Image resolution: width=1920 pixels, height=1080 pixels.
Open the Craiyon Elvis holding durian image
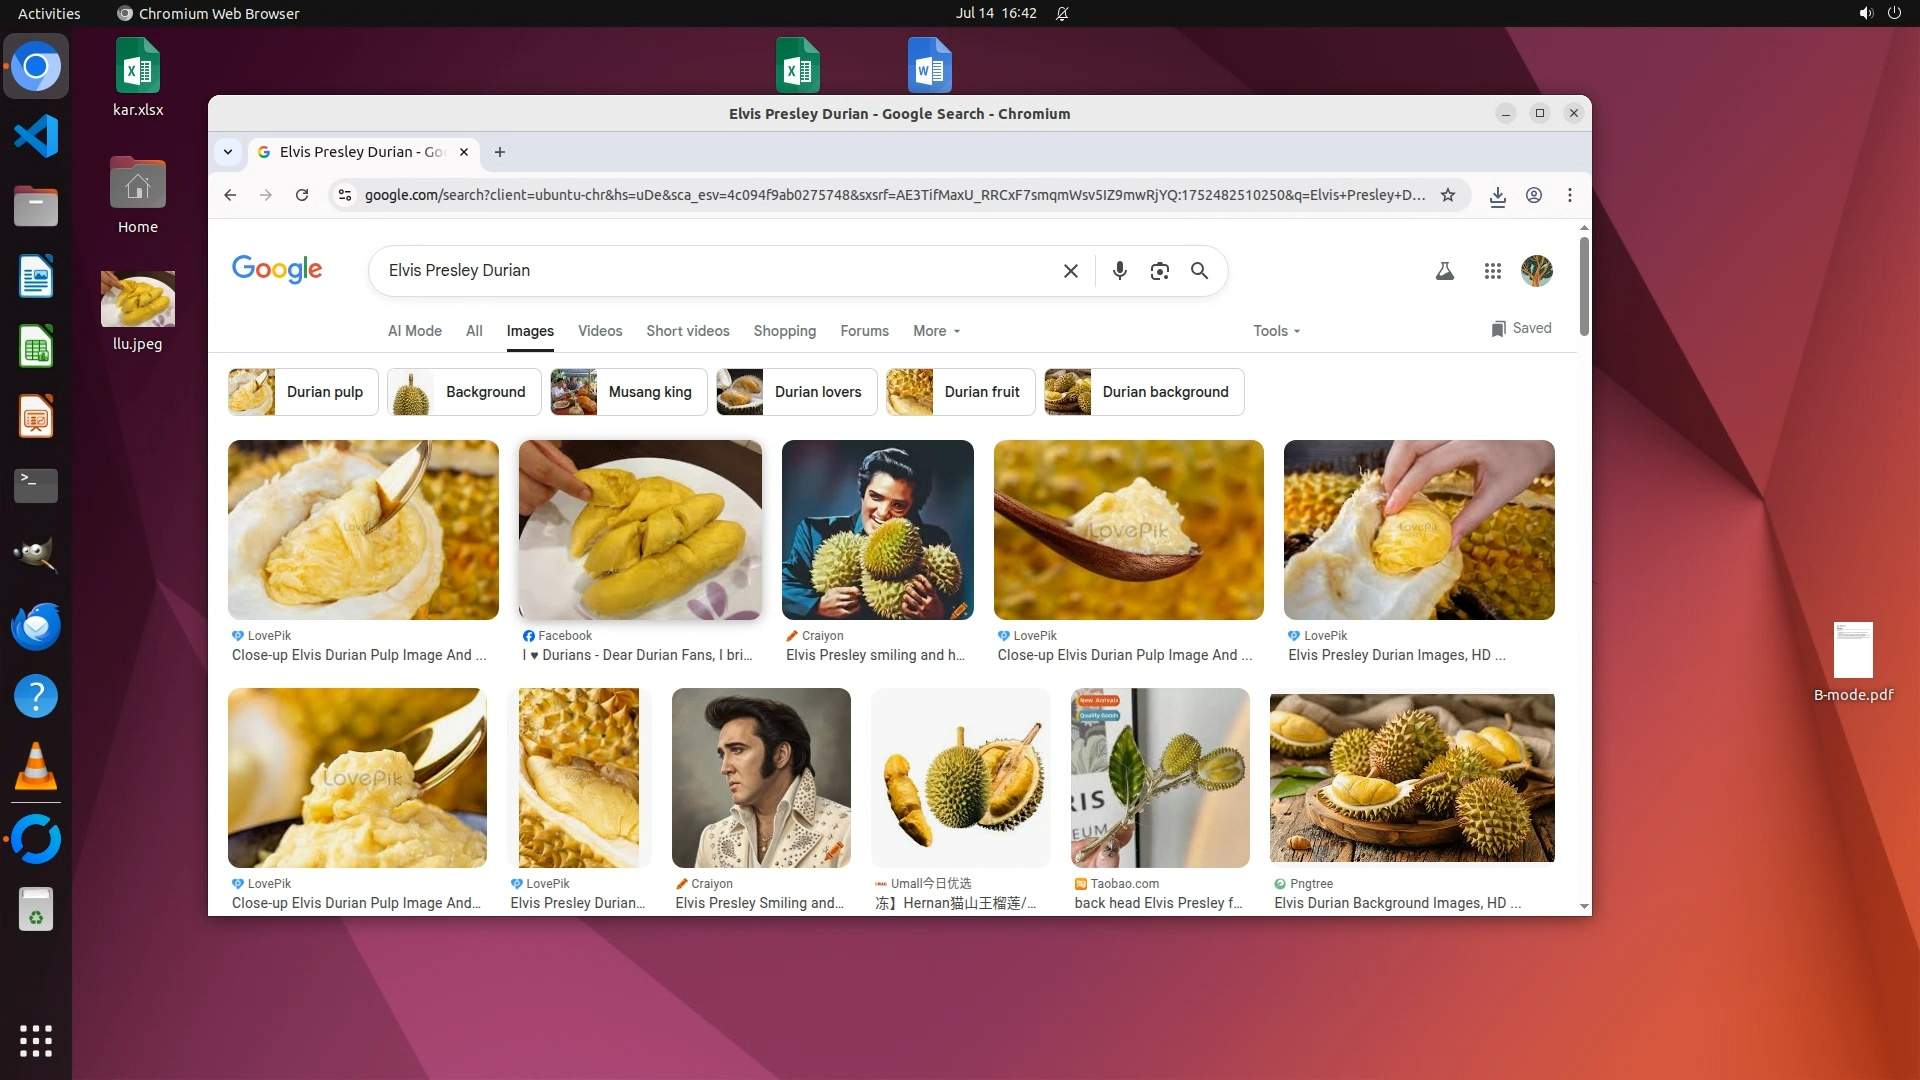(x=877, y=530)
